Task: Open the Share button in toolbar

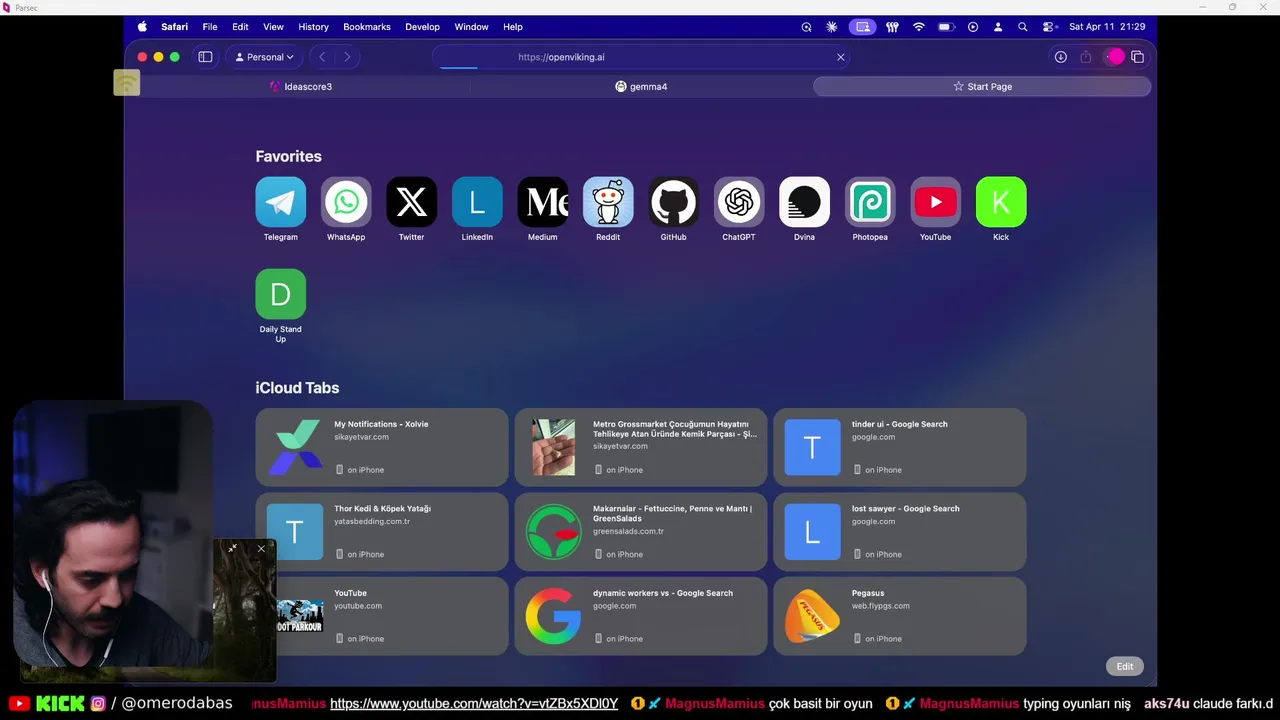Action: (x=1086, y=57)
